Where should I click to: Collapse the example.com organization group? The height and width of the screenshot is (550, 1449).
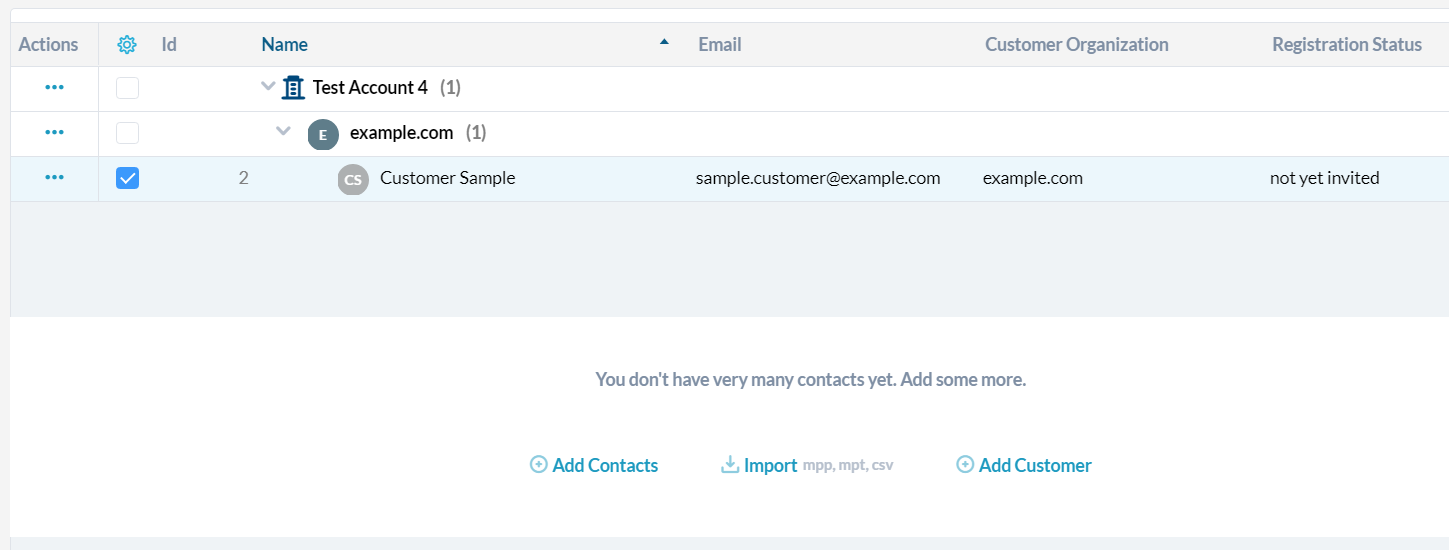tap(284, 132)
